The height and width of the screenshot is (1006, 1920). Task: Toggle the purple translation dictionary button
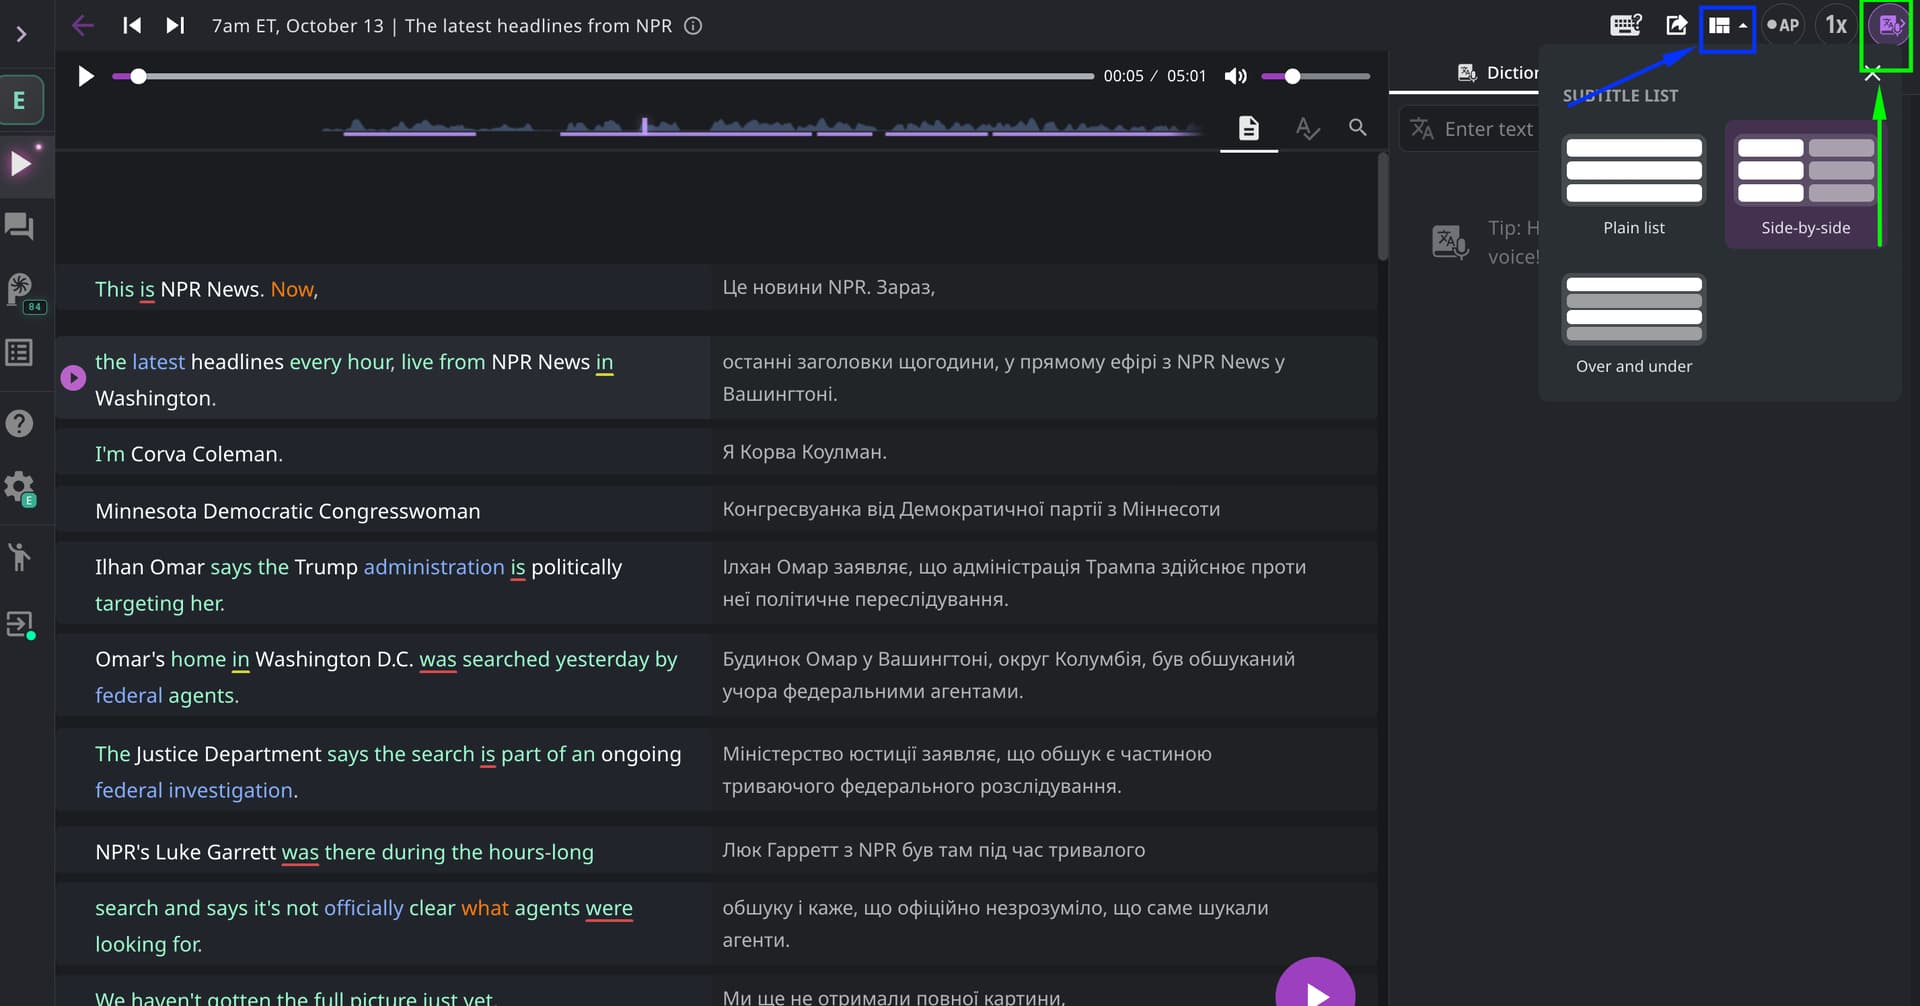[x=1889, y=26]
